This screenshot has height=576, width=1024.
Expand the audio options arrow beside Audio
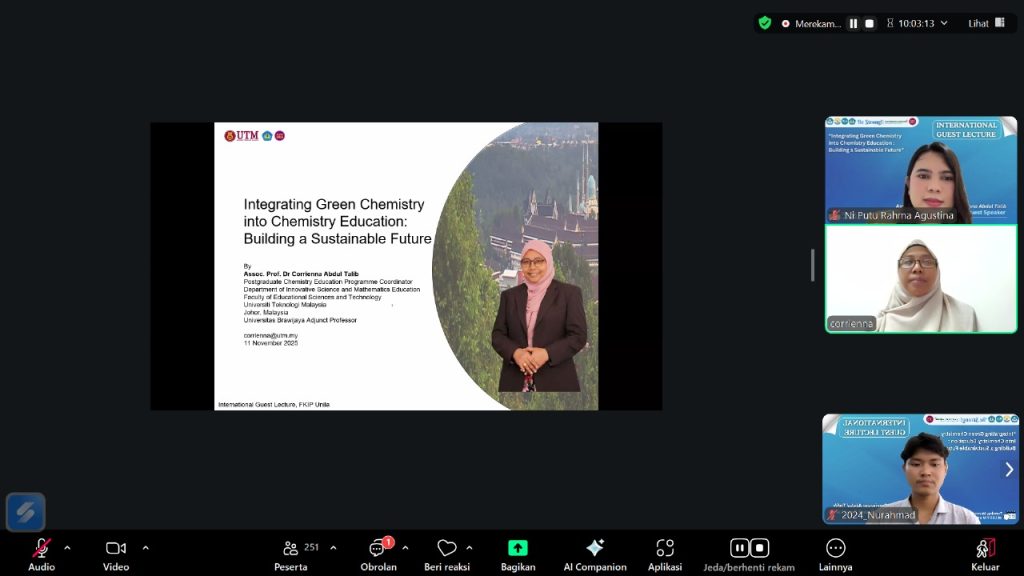(67, 547)
